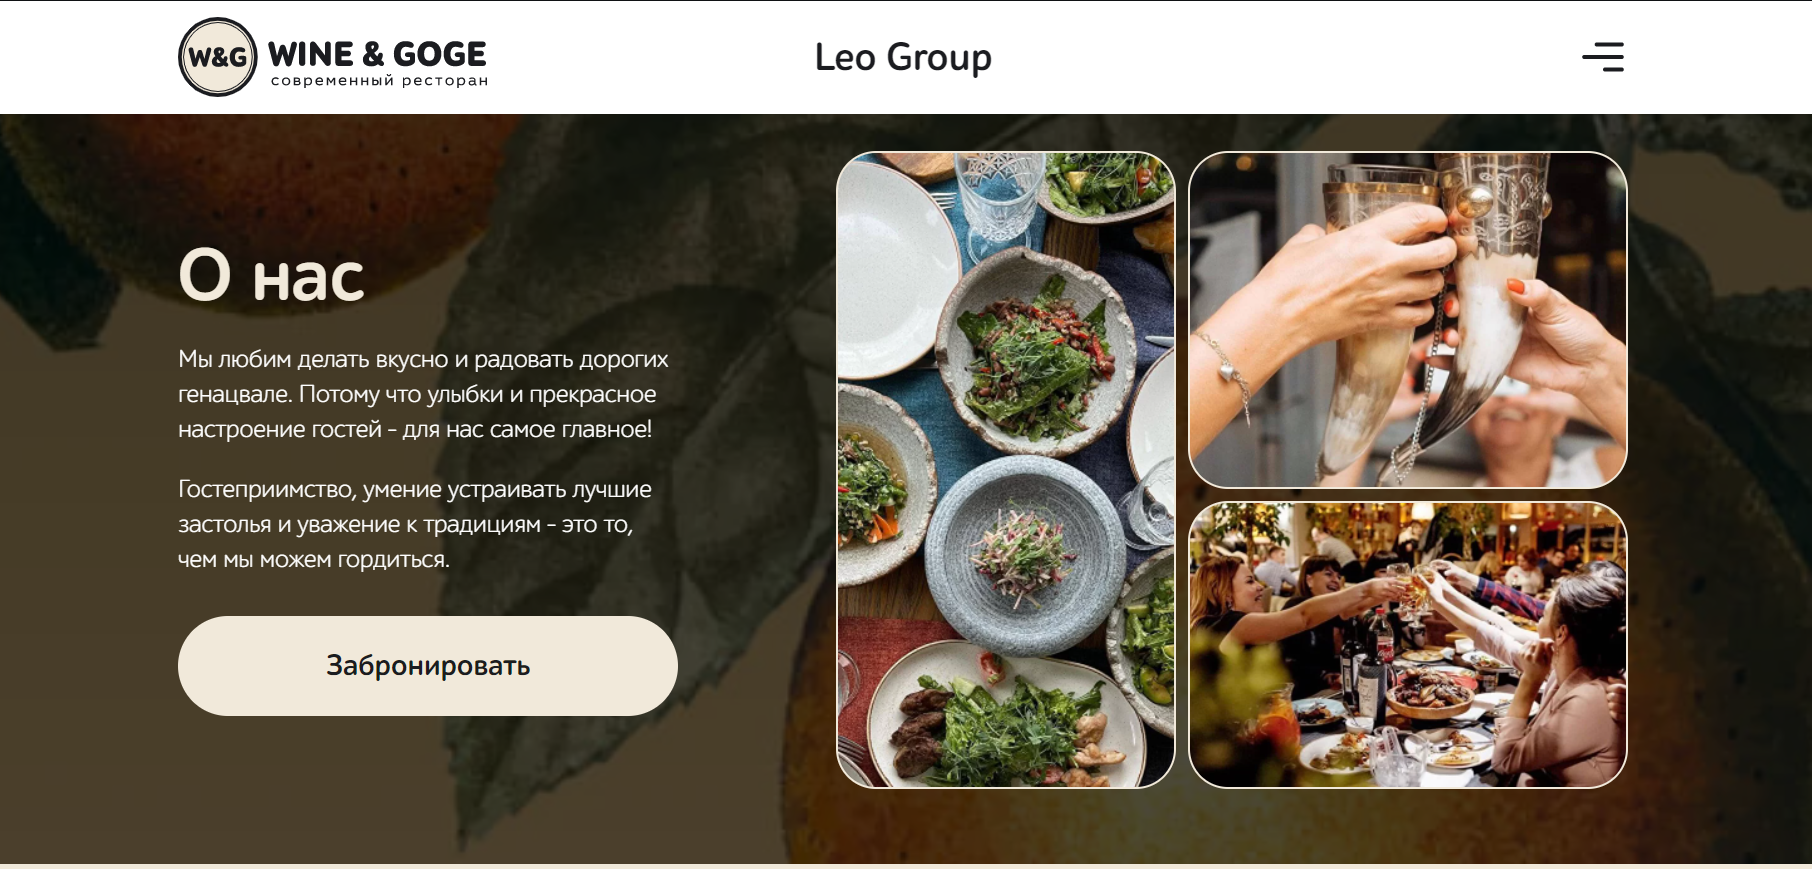Open the photo of guests toasting
1812x869 pixels.
tap(1408, 645)
